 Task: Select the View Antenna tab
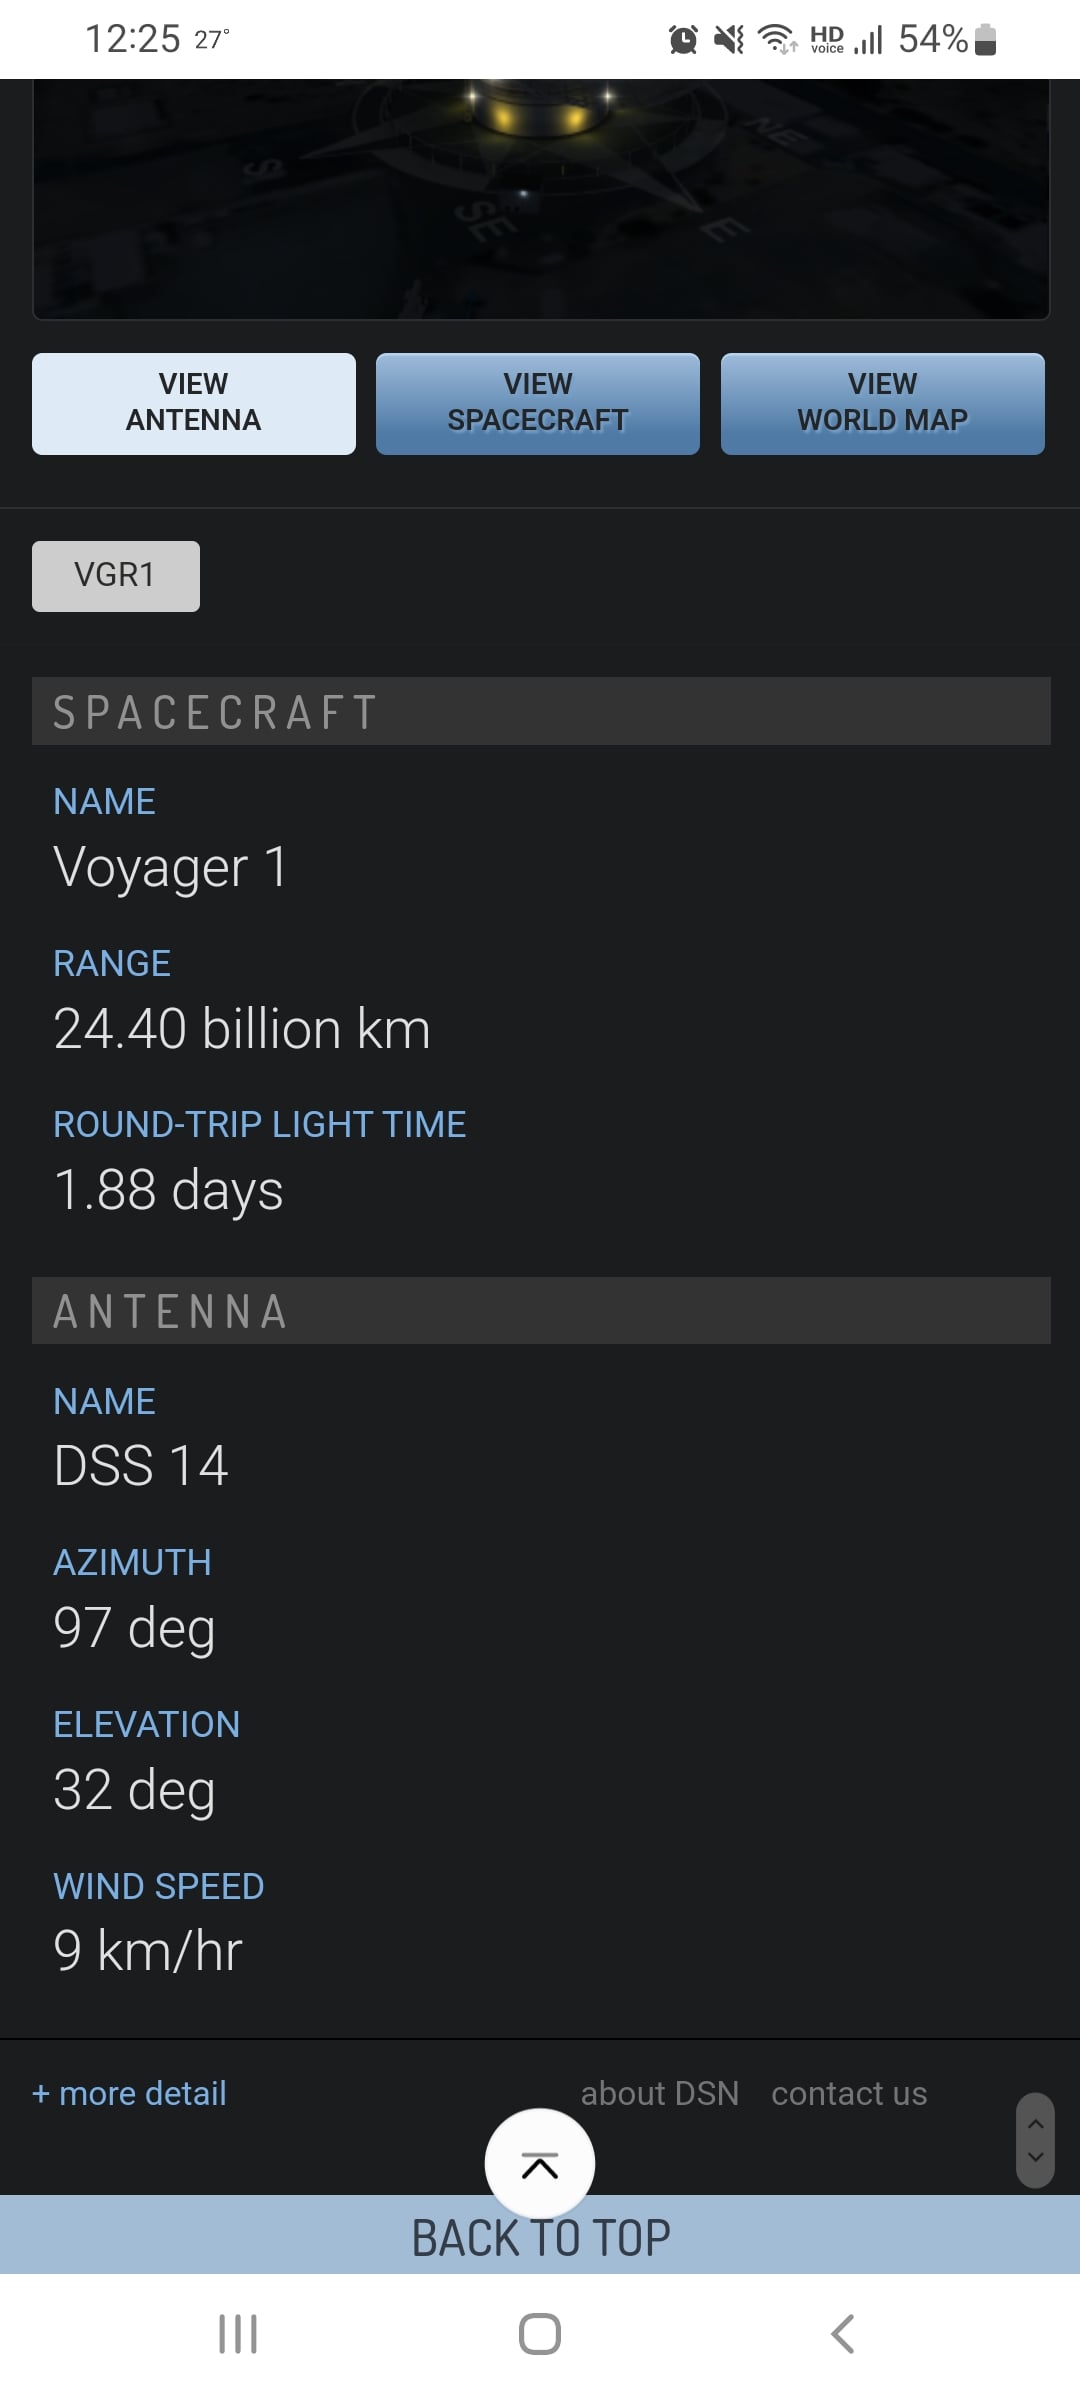coord(194,403)
